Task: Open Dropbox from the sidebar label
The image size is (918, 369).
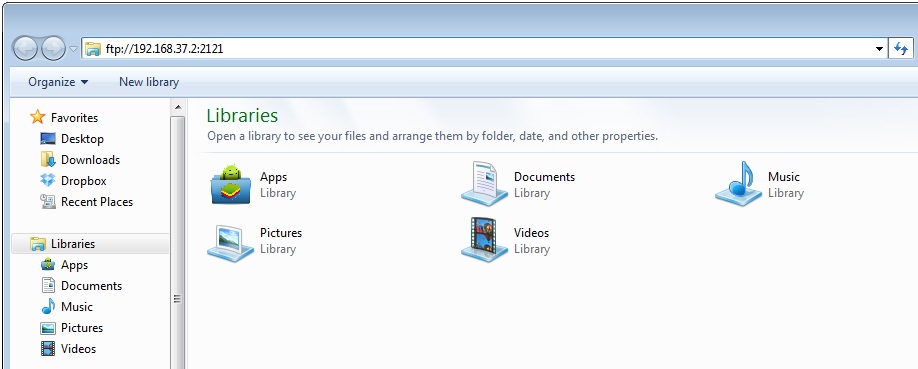Action: (x=84, y=181)
